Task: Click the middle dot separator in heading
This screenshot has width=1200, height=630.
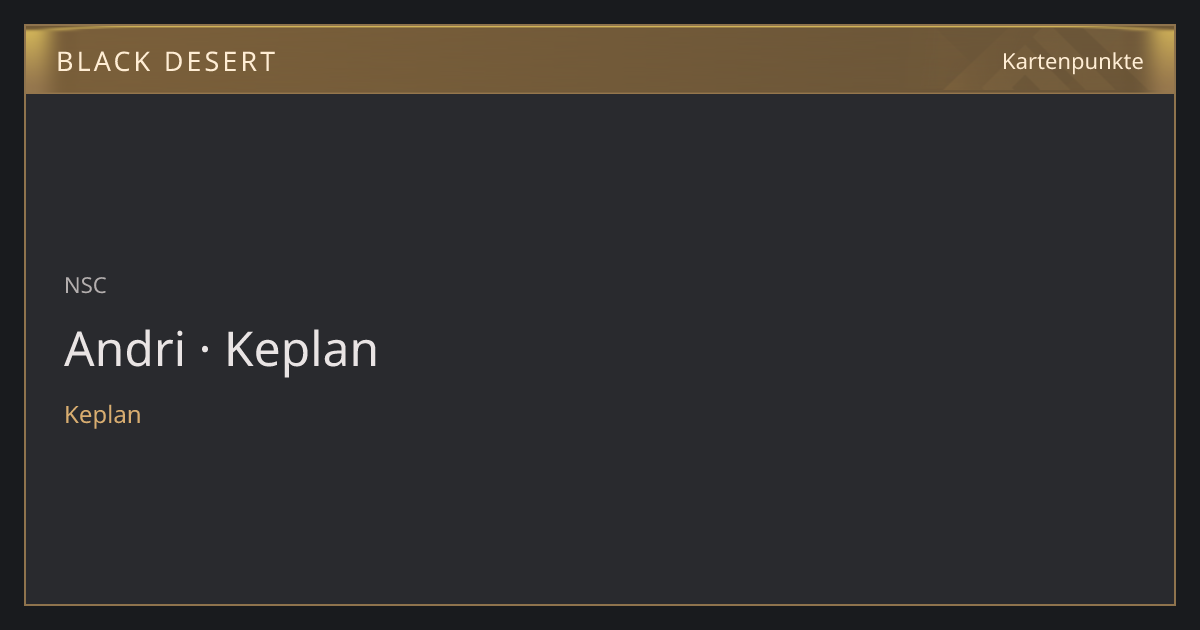Action: [x=205, y=351]
